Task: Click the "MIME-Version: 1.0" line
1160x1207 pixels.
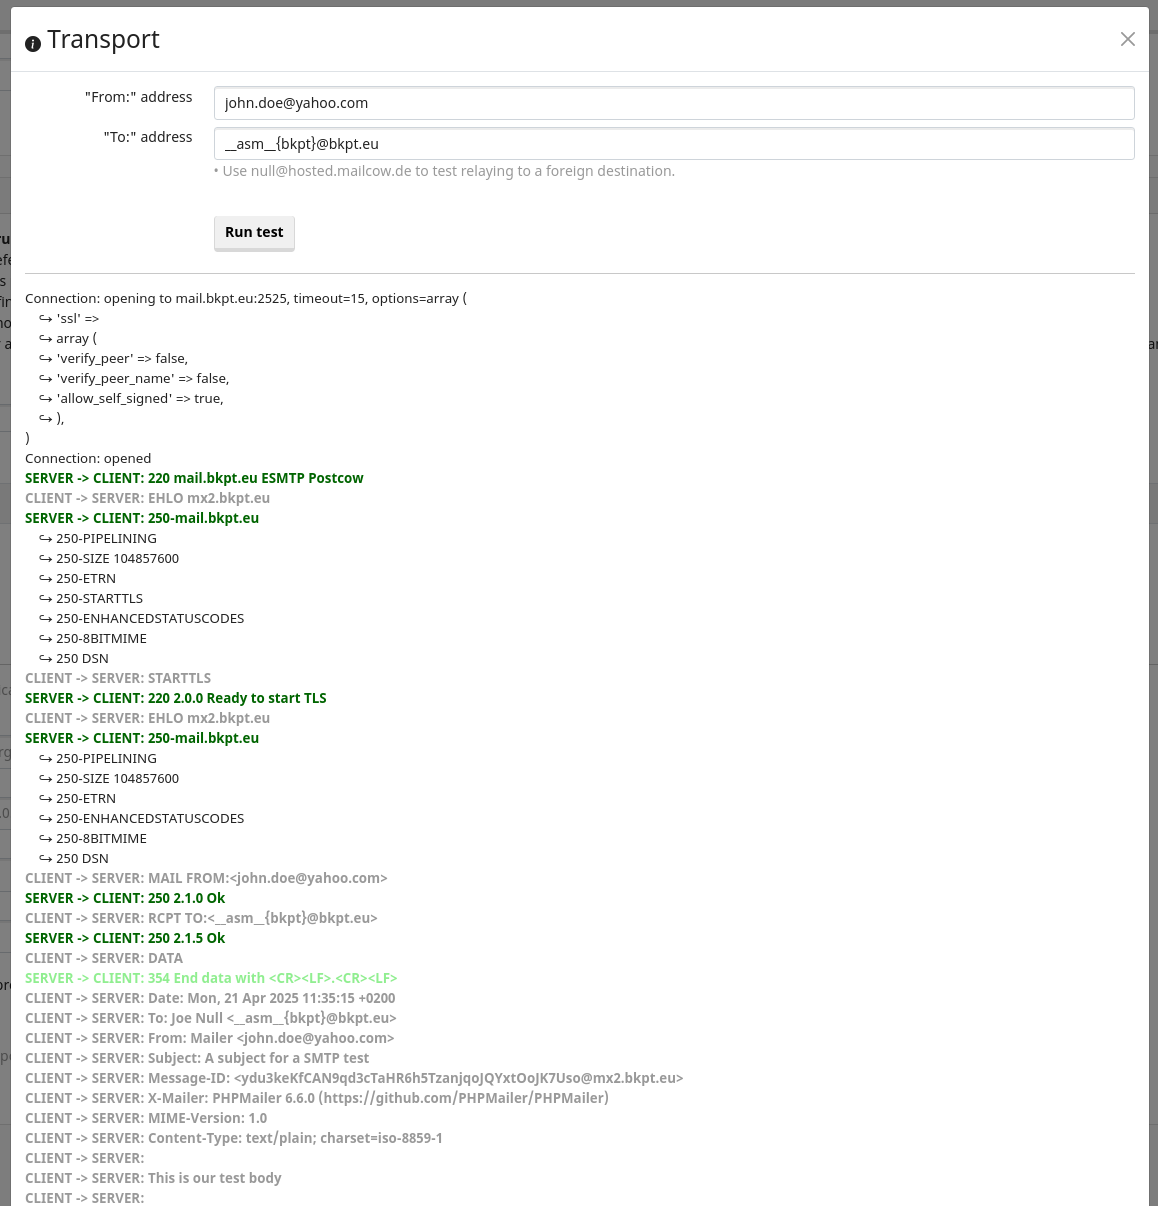Action: (x=146, y=1118)
